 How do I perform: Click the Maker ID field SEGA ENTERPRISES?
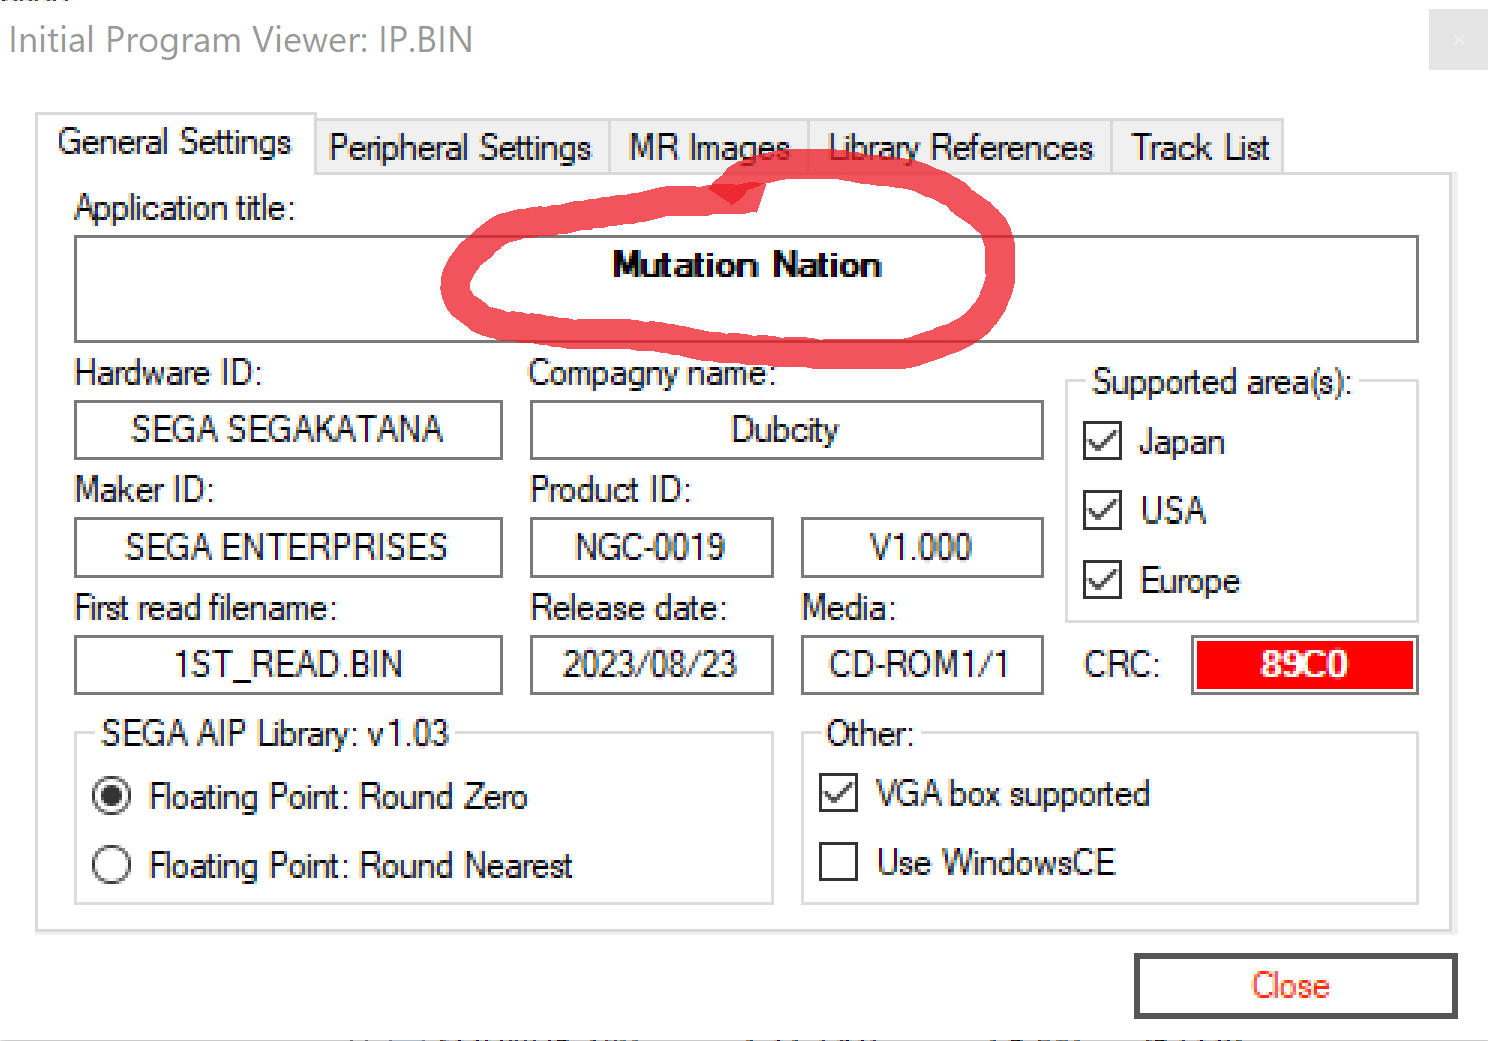tap(288, 547)
